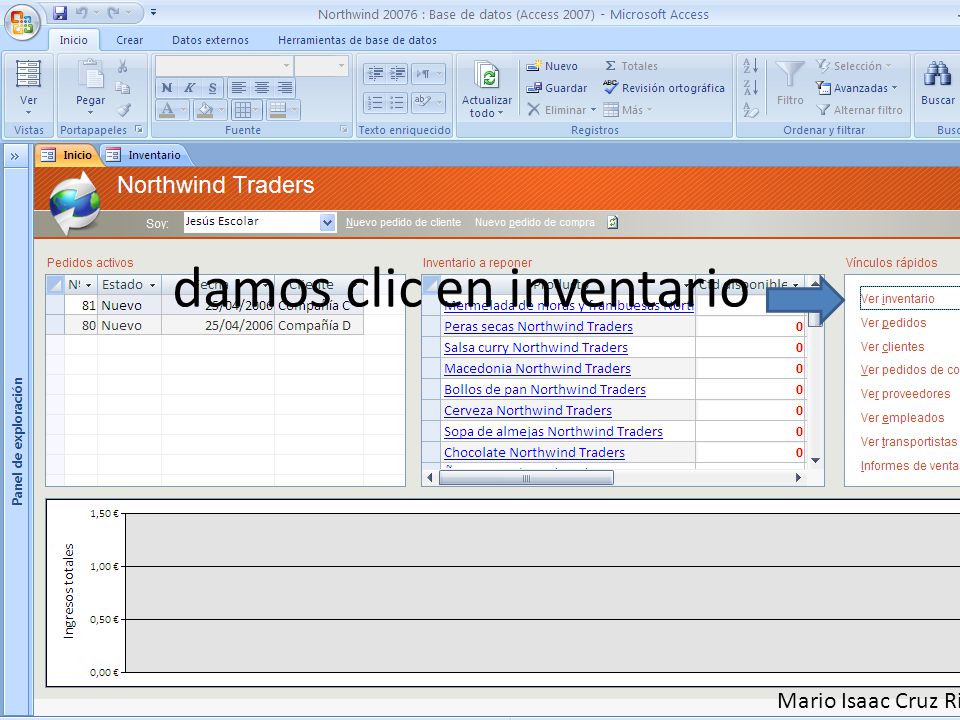Expand the Panel de exploración chevron

coord(15,156)
